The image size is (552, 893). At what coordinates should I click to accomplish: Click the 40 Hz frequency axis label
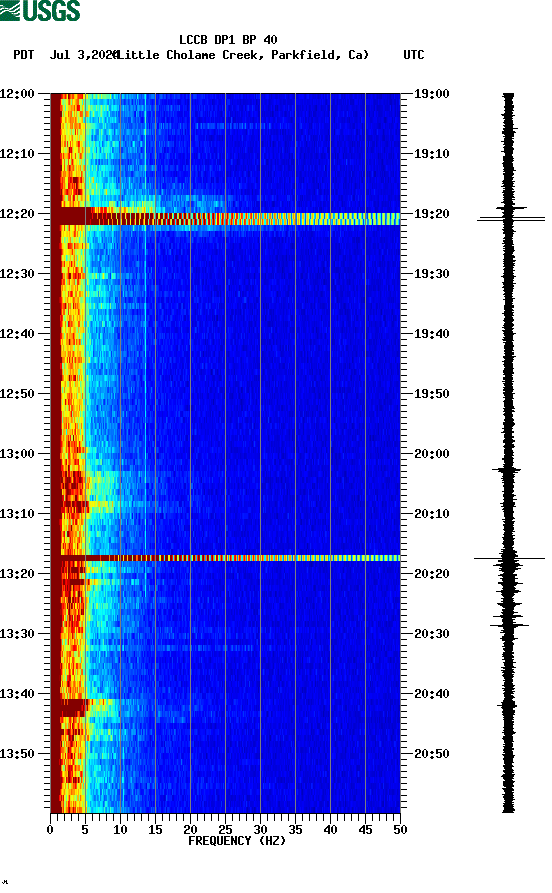[330, 830]
